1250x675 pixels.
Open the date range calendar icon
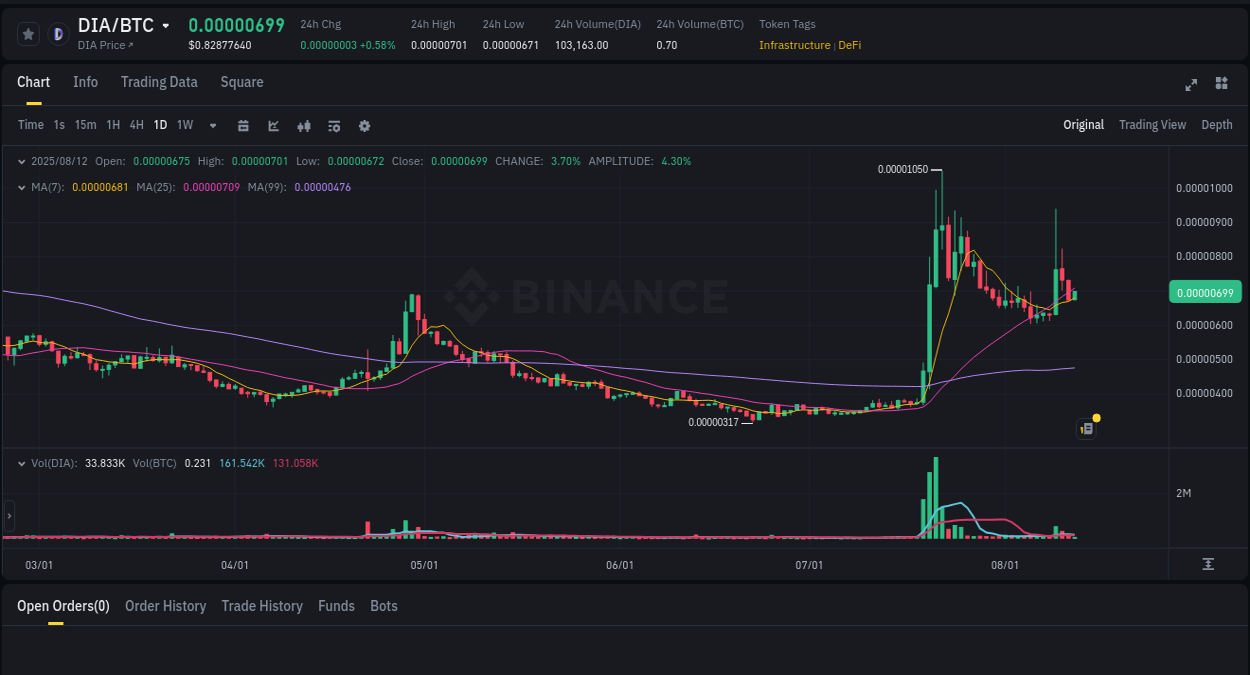(x=243, y=125)
